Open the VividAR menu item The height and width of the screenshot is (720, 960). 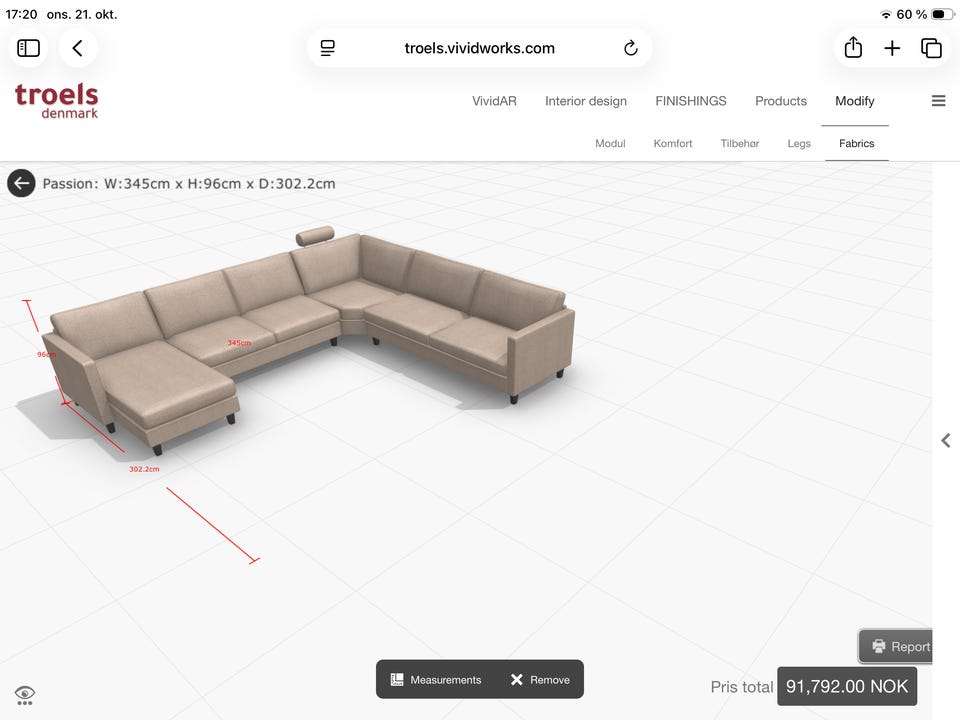(494, 101)
